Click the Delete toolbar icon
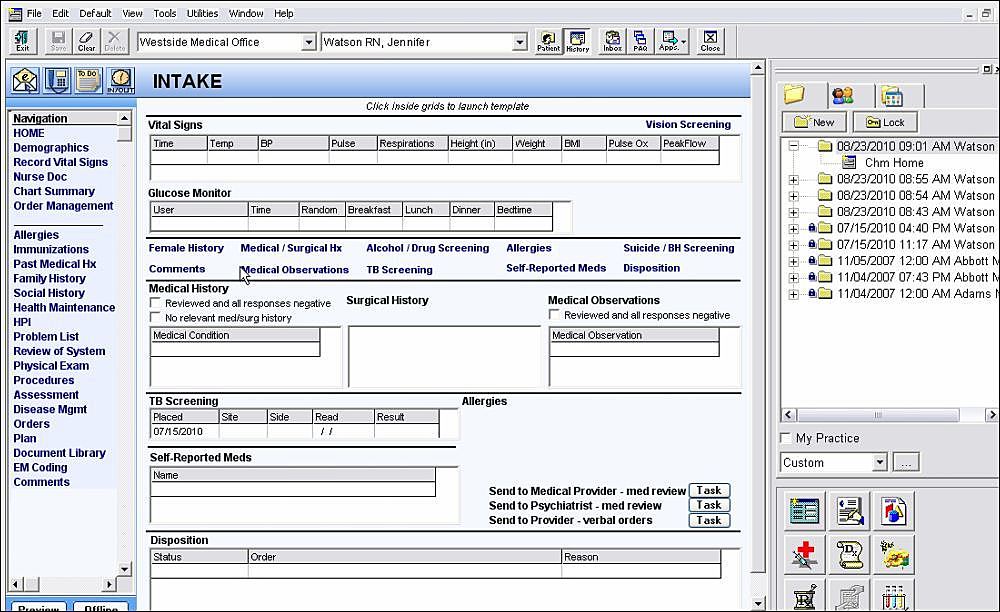This screenshot has width=1000, height=612. click(114, 41)
